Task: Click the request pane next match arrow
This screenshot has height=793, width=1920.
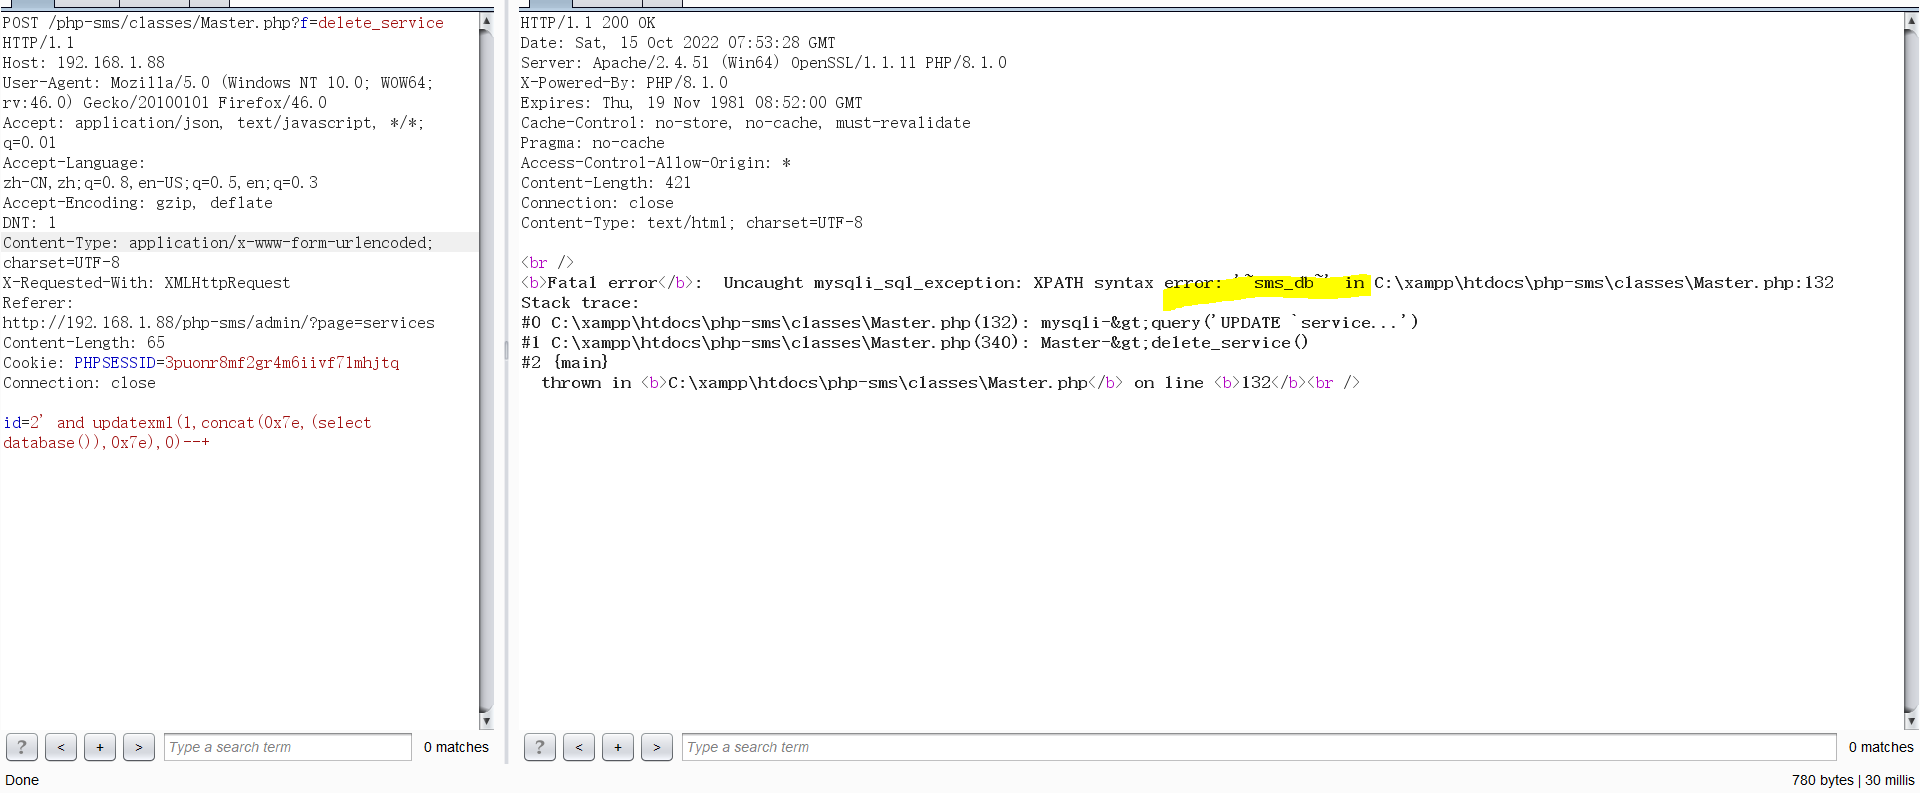Action: (139, 747)
